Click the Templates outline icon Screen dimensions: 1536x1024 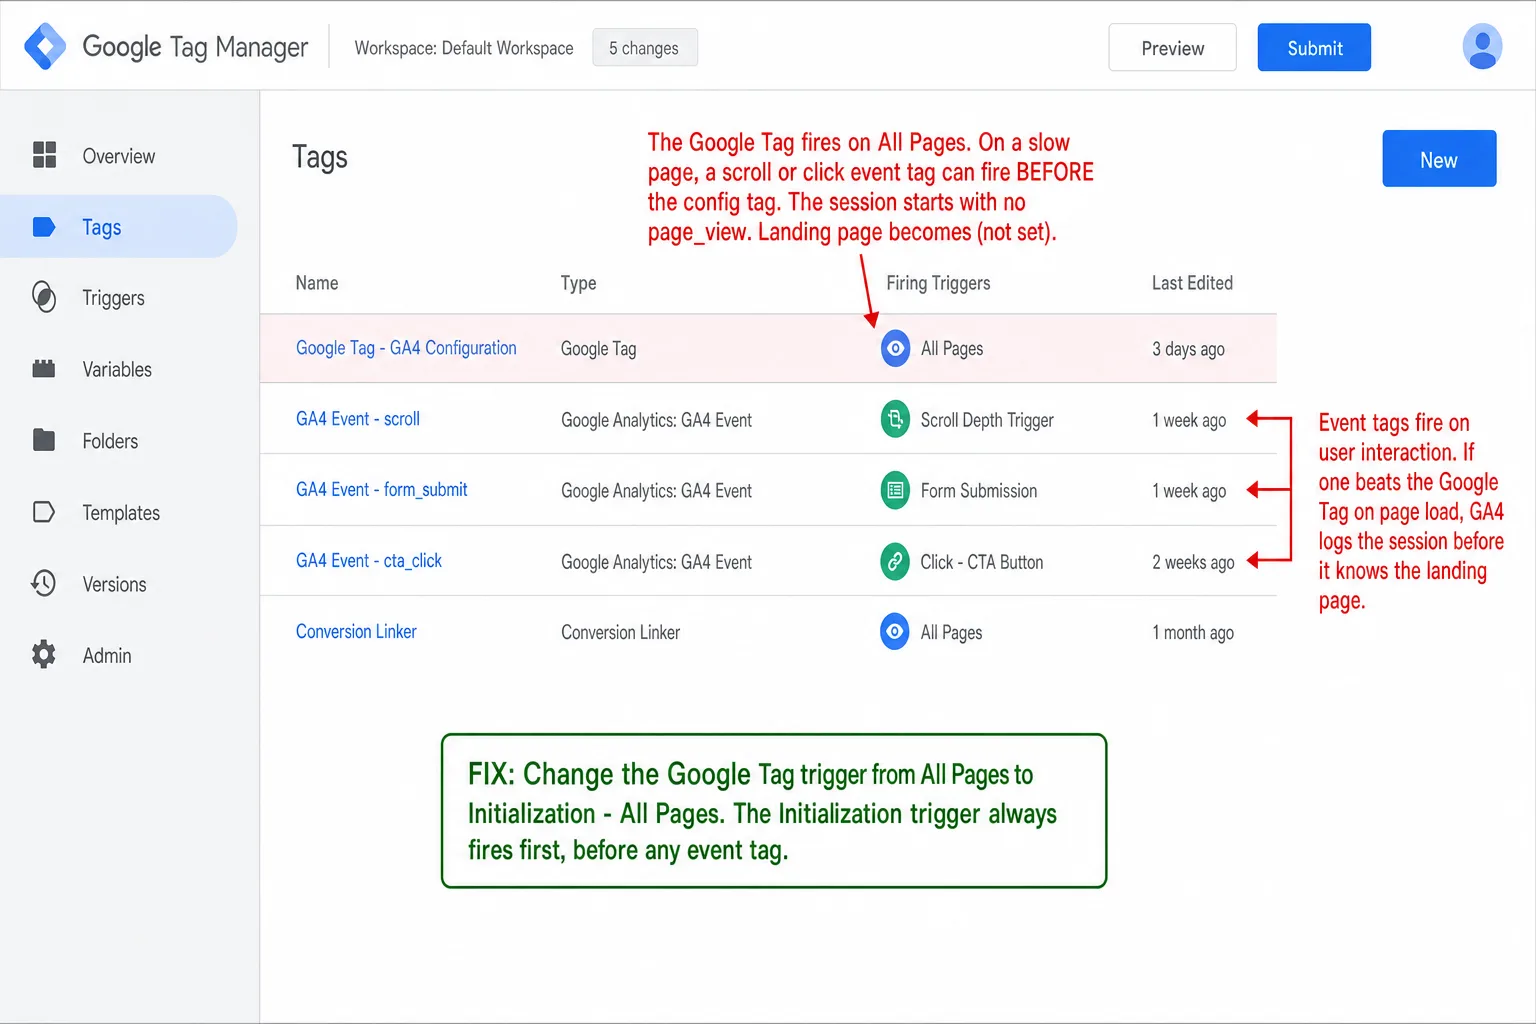(44, 512)
